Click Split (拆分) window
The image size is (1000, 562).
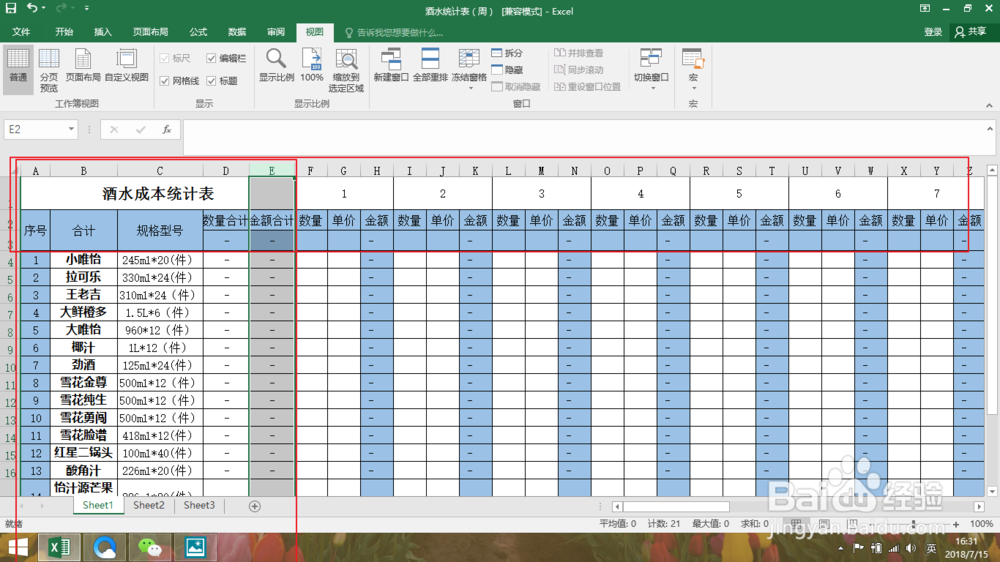(507, 53)
